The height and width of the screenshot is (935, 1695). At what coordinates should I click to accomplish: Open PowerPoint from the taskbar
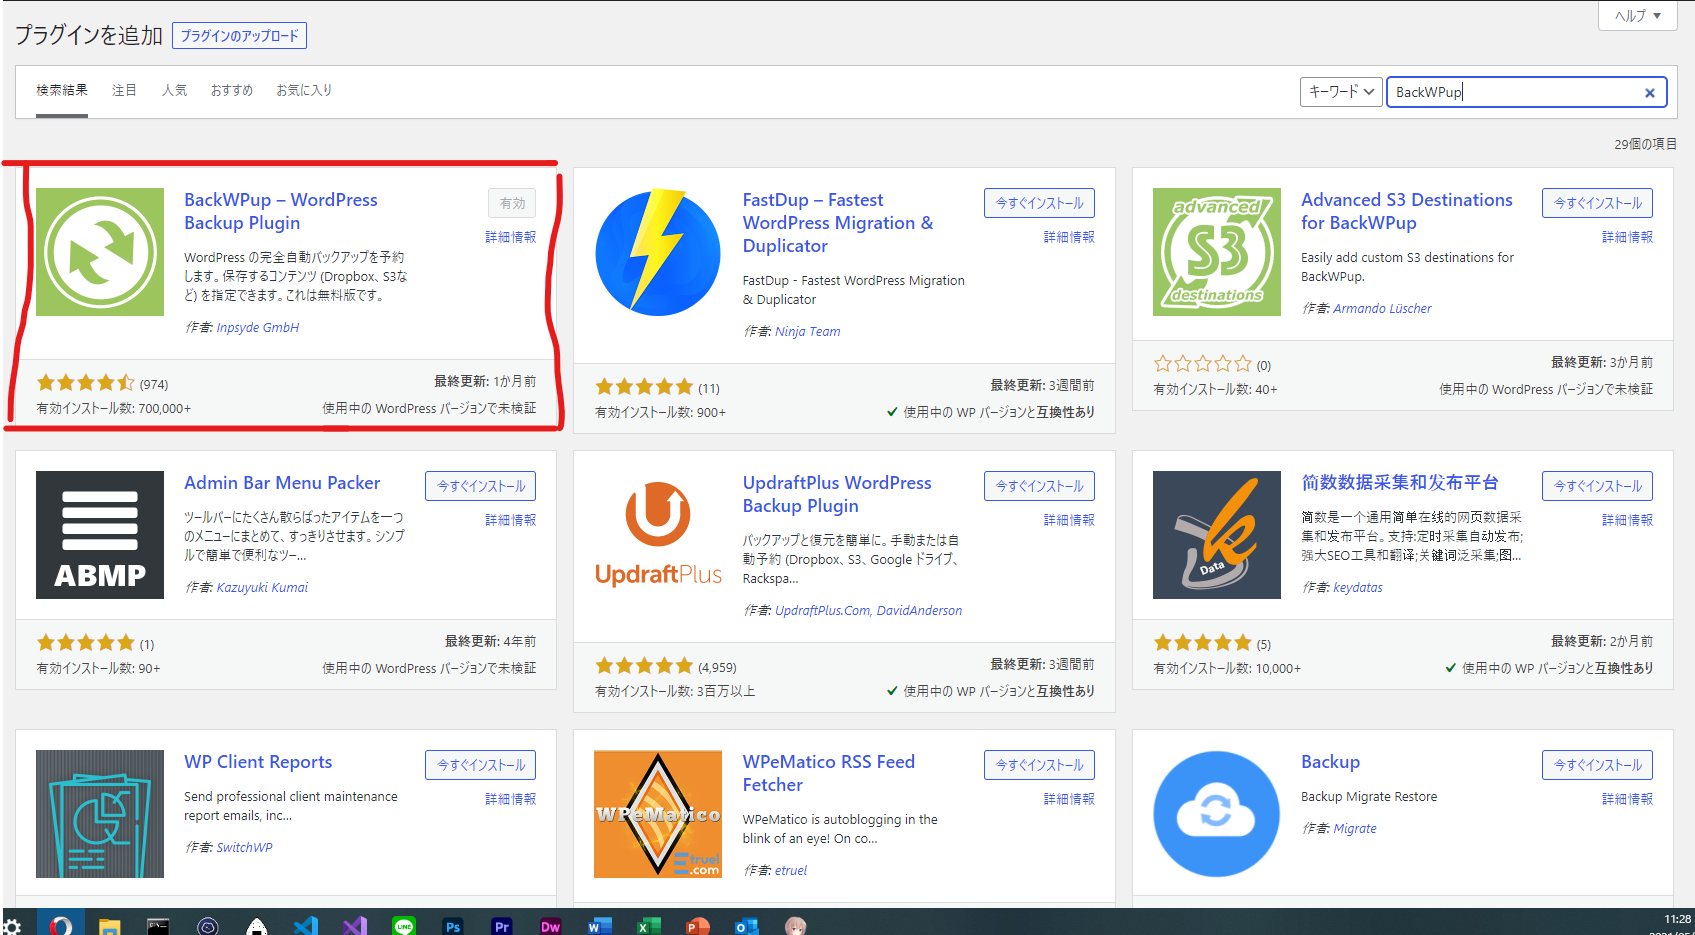[698, 926]
